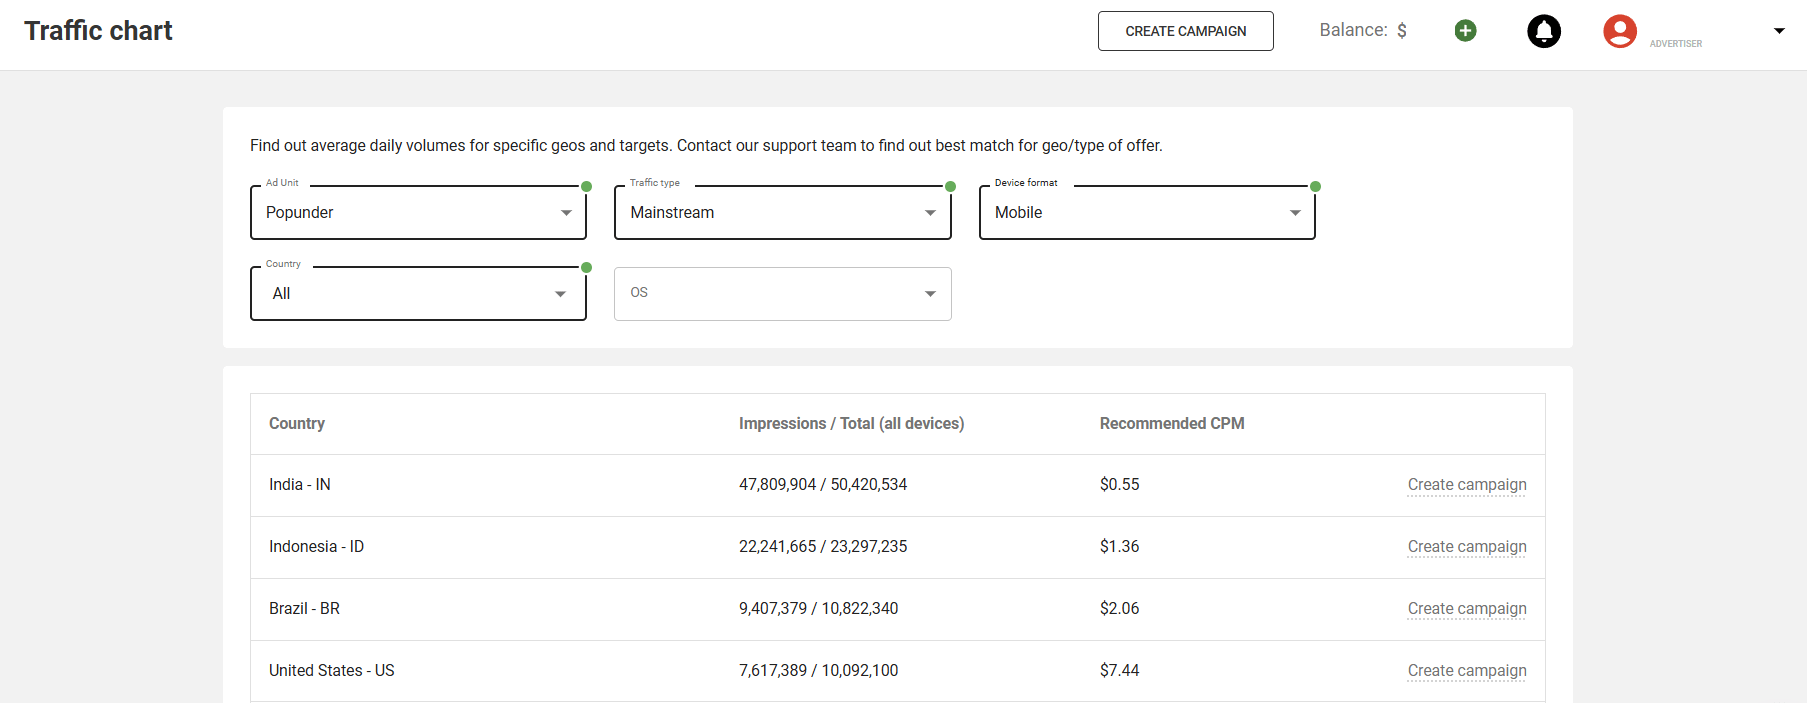1807x703 pixels.
Task: Click the green add funds plus icon
Action: pyautogui.click(x=1465, y=31)
